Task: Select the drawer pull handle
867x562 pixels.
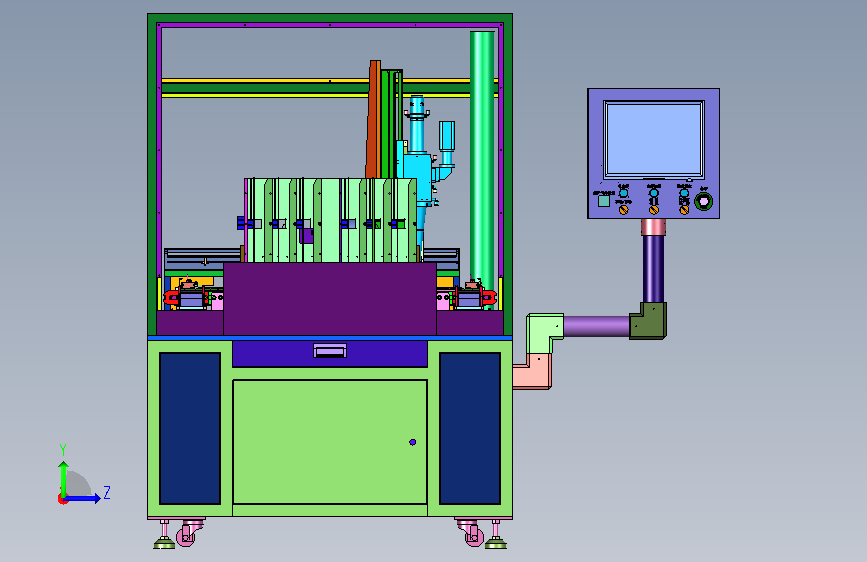Action: [330, 351]
